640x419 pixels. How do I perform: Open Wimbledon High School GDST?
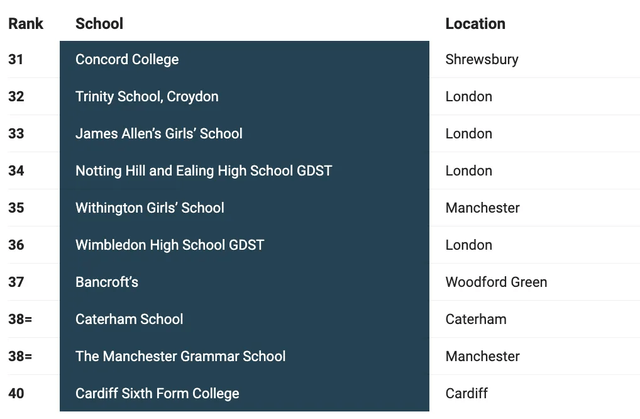click(x=170, y=245)
